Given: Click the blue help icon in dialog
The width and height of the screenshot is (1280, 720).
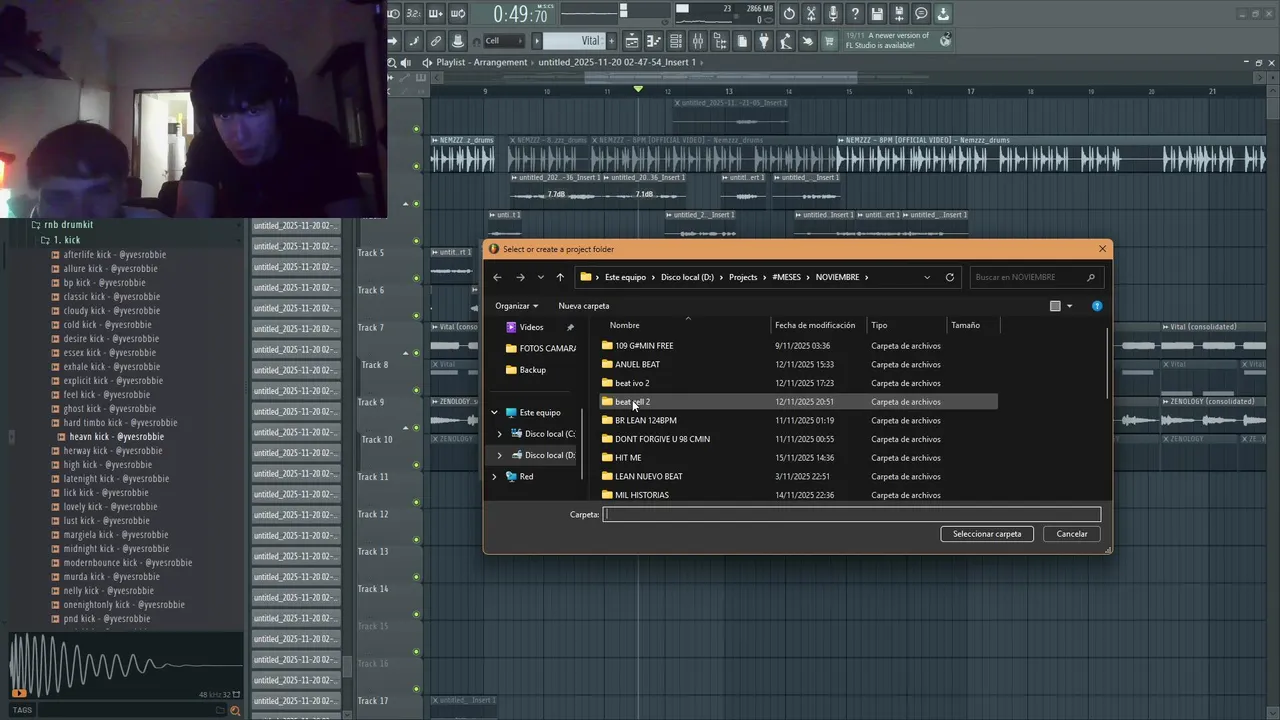Looking at the screenshot, I should coord(1097,306).
